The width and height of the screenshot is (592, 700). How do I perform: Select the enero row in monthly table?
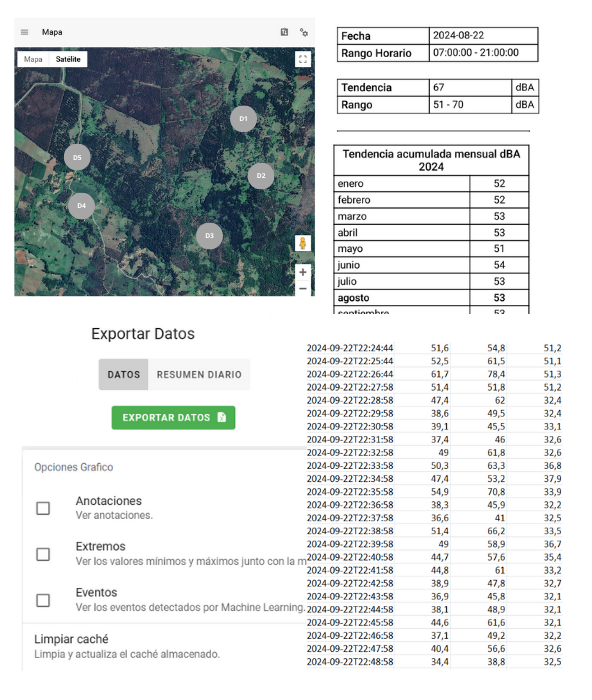click(x=431, y=183)
